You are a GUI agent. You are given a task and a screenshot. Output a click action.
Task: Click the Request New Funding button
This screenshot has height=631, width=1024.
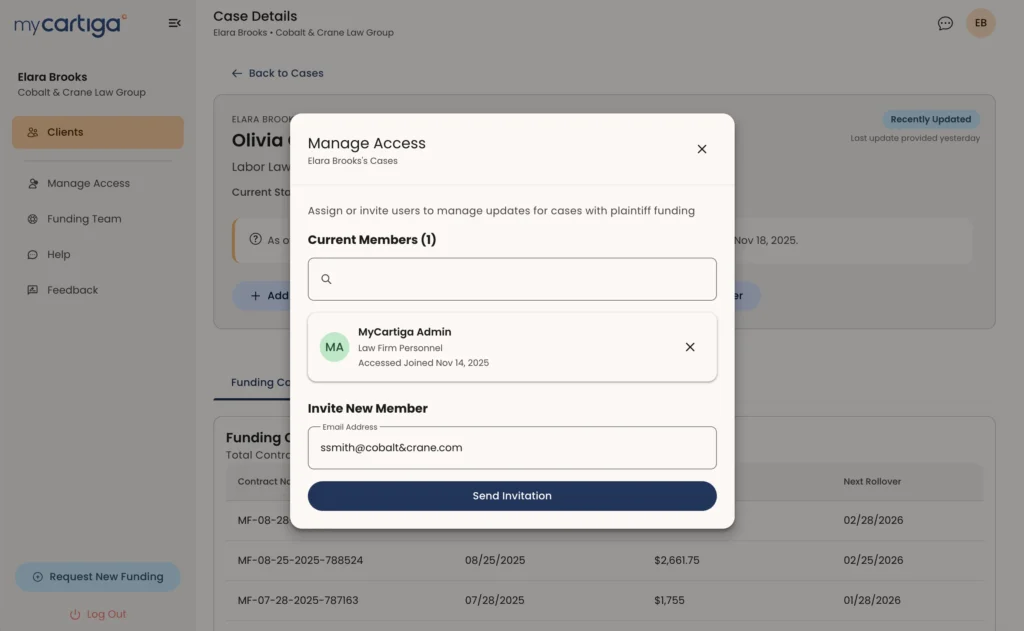[x=98, y=577]
